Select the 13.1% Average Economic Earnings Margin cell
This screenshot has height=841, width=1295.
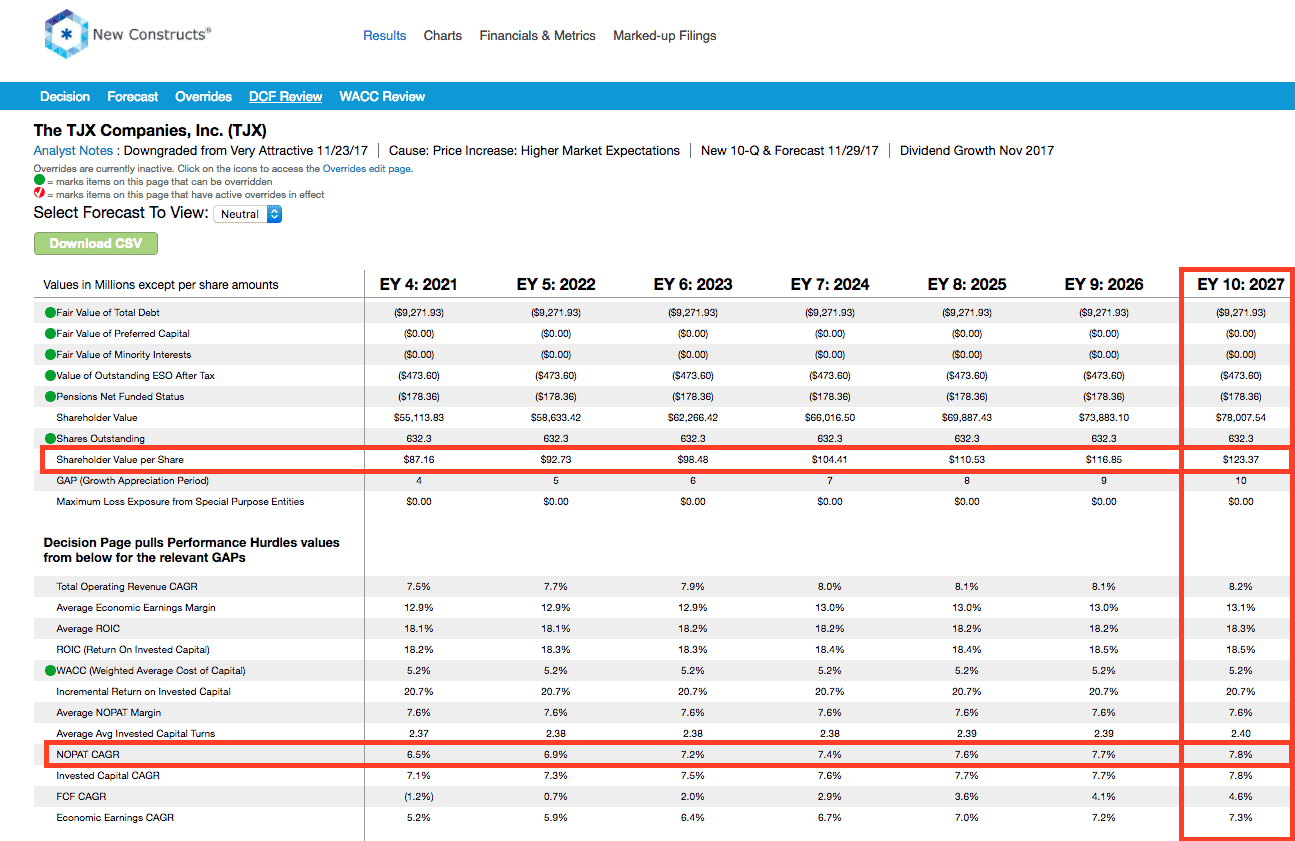coord(1241,607)
